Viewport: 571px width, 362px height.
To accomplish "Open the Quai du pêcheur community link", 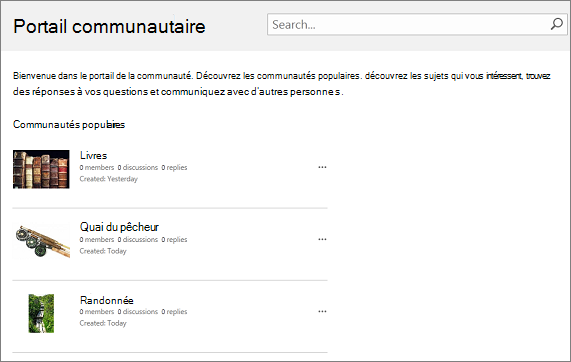I will pos(119,227).
